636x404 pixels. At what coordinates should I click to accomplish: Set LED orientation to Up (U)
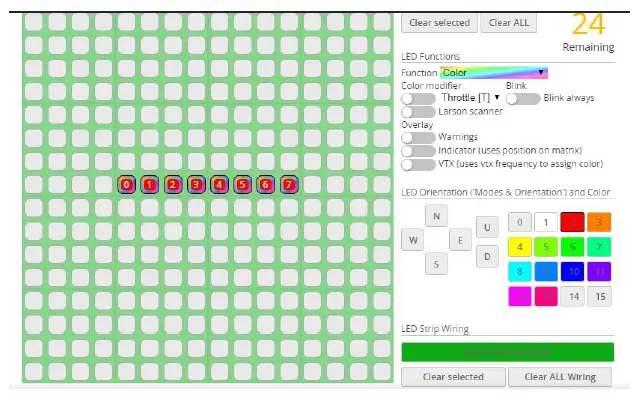click(x=487, y=227)
